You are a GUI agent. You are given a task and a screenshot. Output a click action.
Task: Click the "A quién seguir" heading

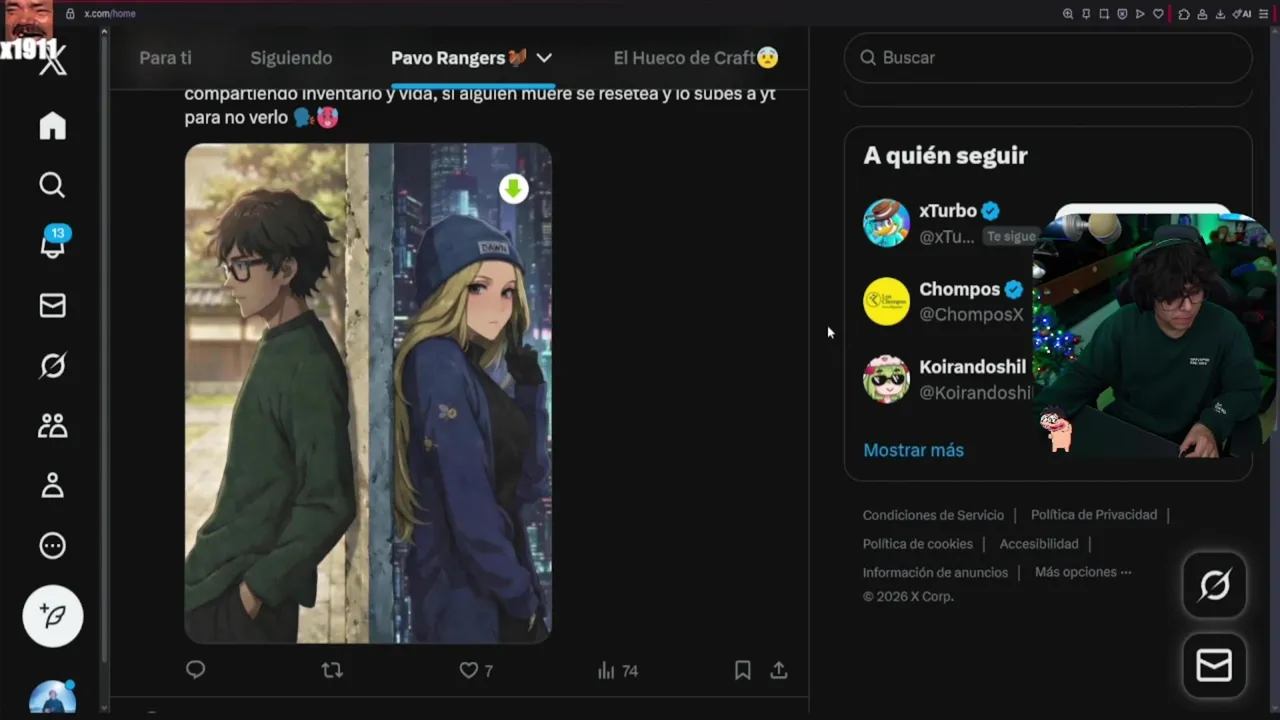(x=945, y=156)
